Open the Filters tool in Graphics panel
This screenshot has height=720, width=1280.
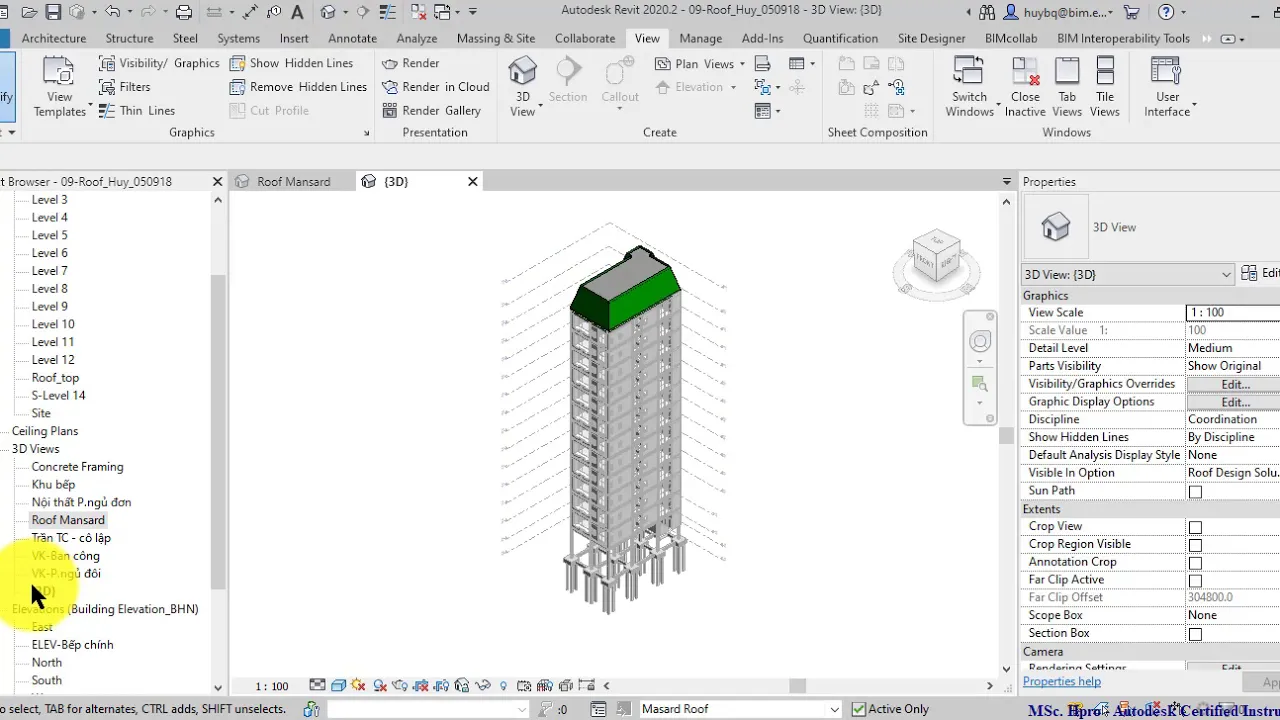(125, 87)
